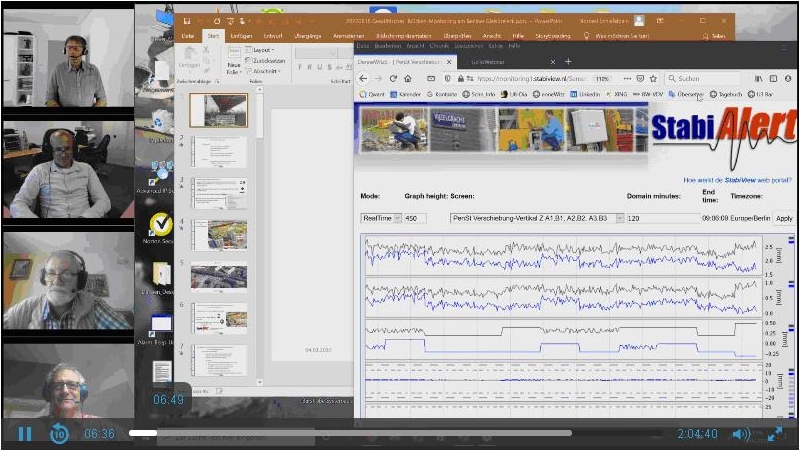This screenshot has height=450, width=799.
Task: Select slide 4 thumbnail with site photo
Action: (219, 235)
